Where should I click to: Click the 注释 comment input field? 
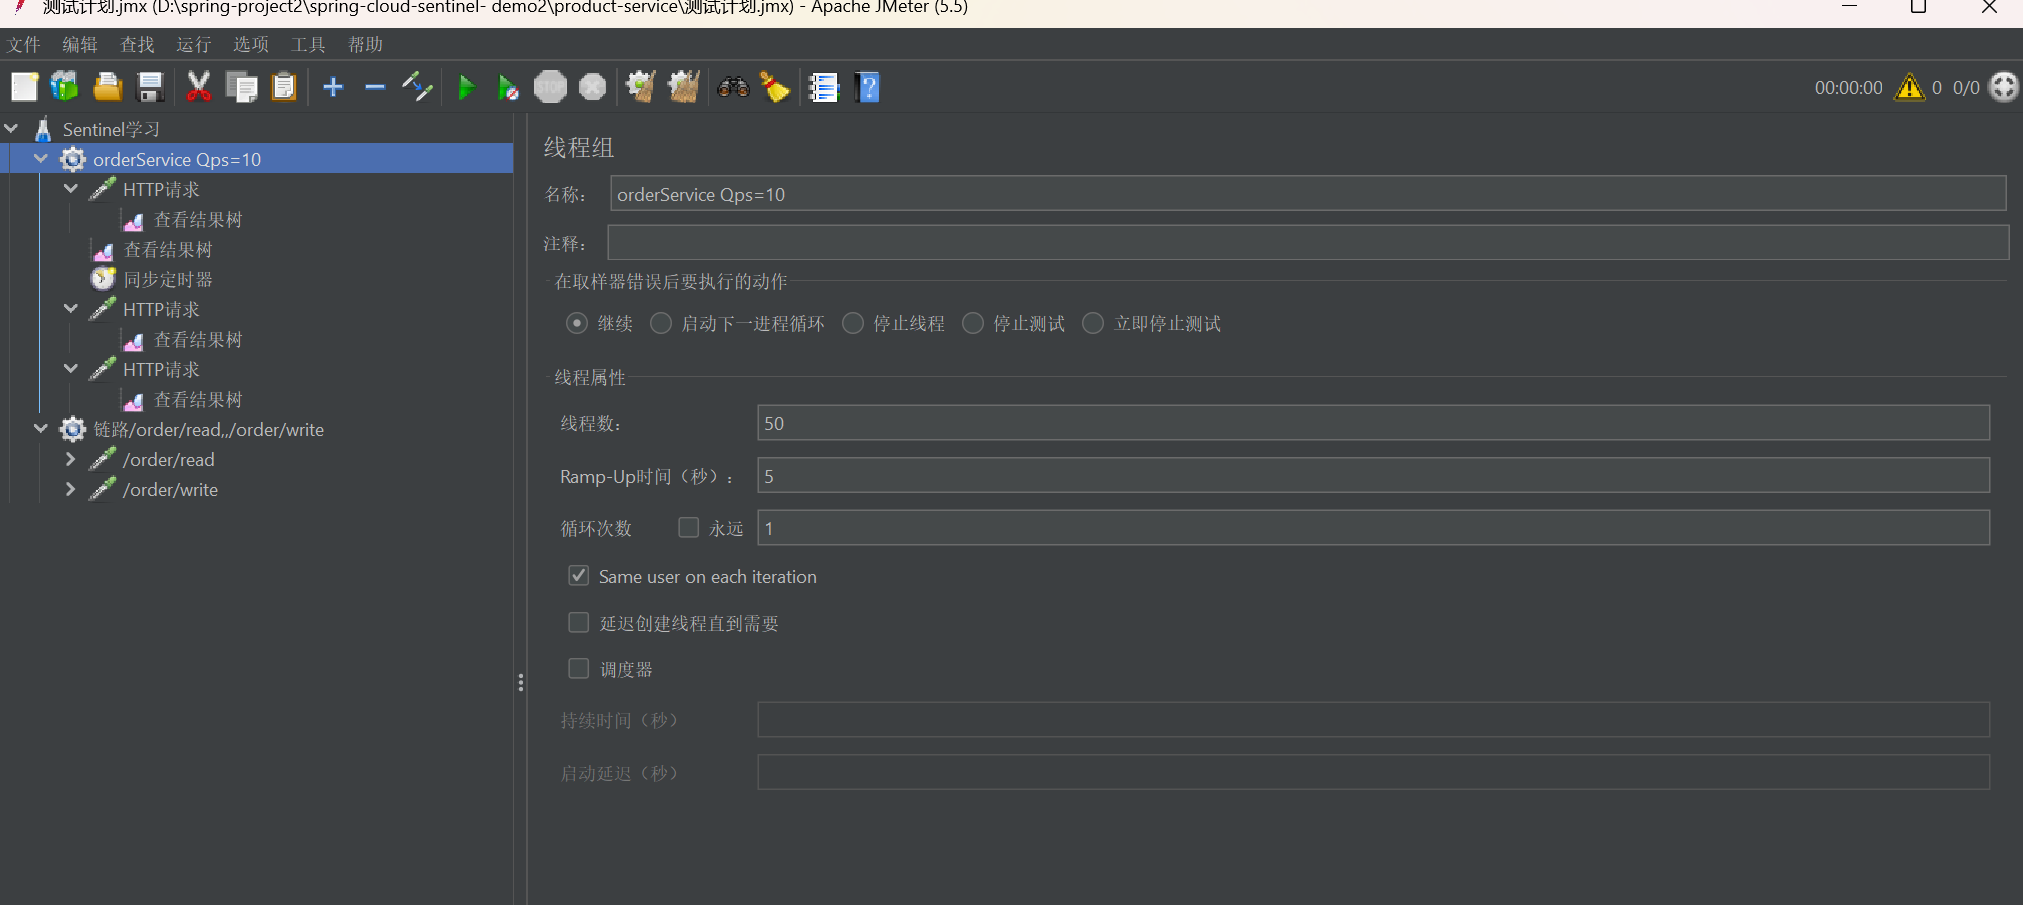1308,242
